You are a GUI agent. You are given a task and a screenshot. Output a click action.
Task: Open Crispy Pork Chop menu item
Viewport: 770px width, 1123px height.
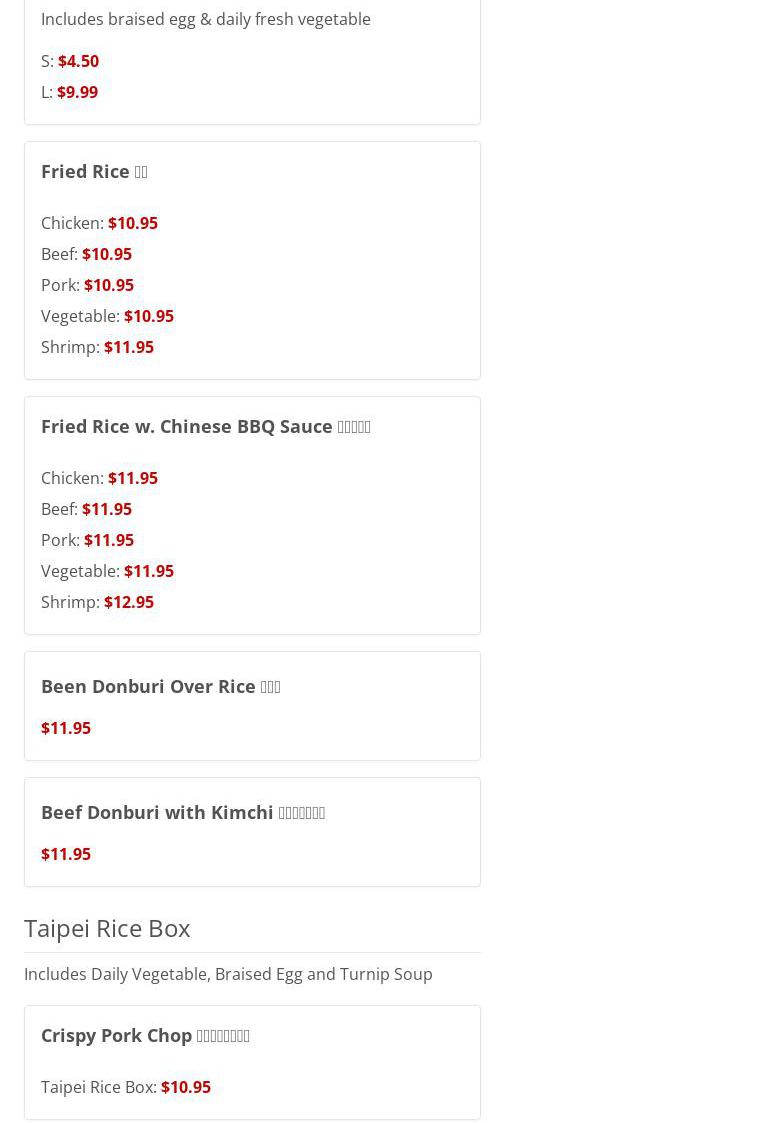point(145,1035)
